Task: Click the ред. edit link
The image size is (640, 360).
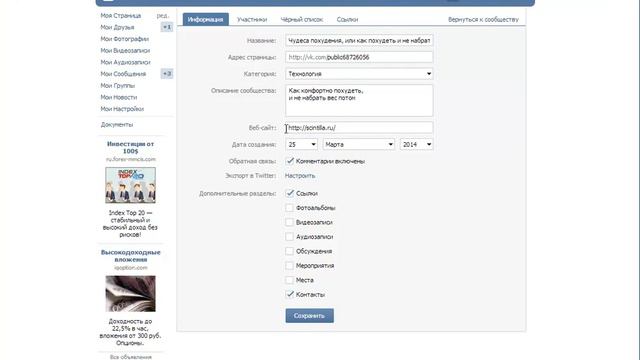Action: pos(163,16)
